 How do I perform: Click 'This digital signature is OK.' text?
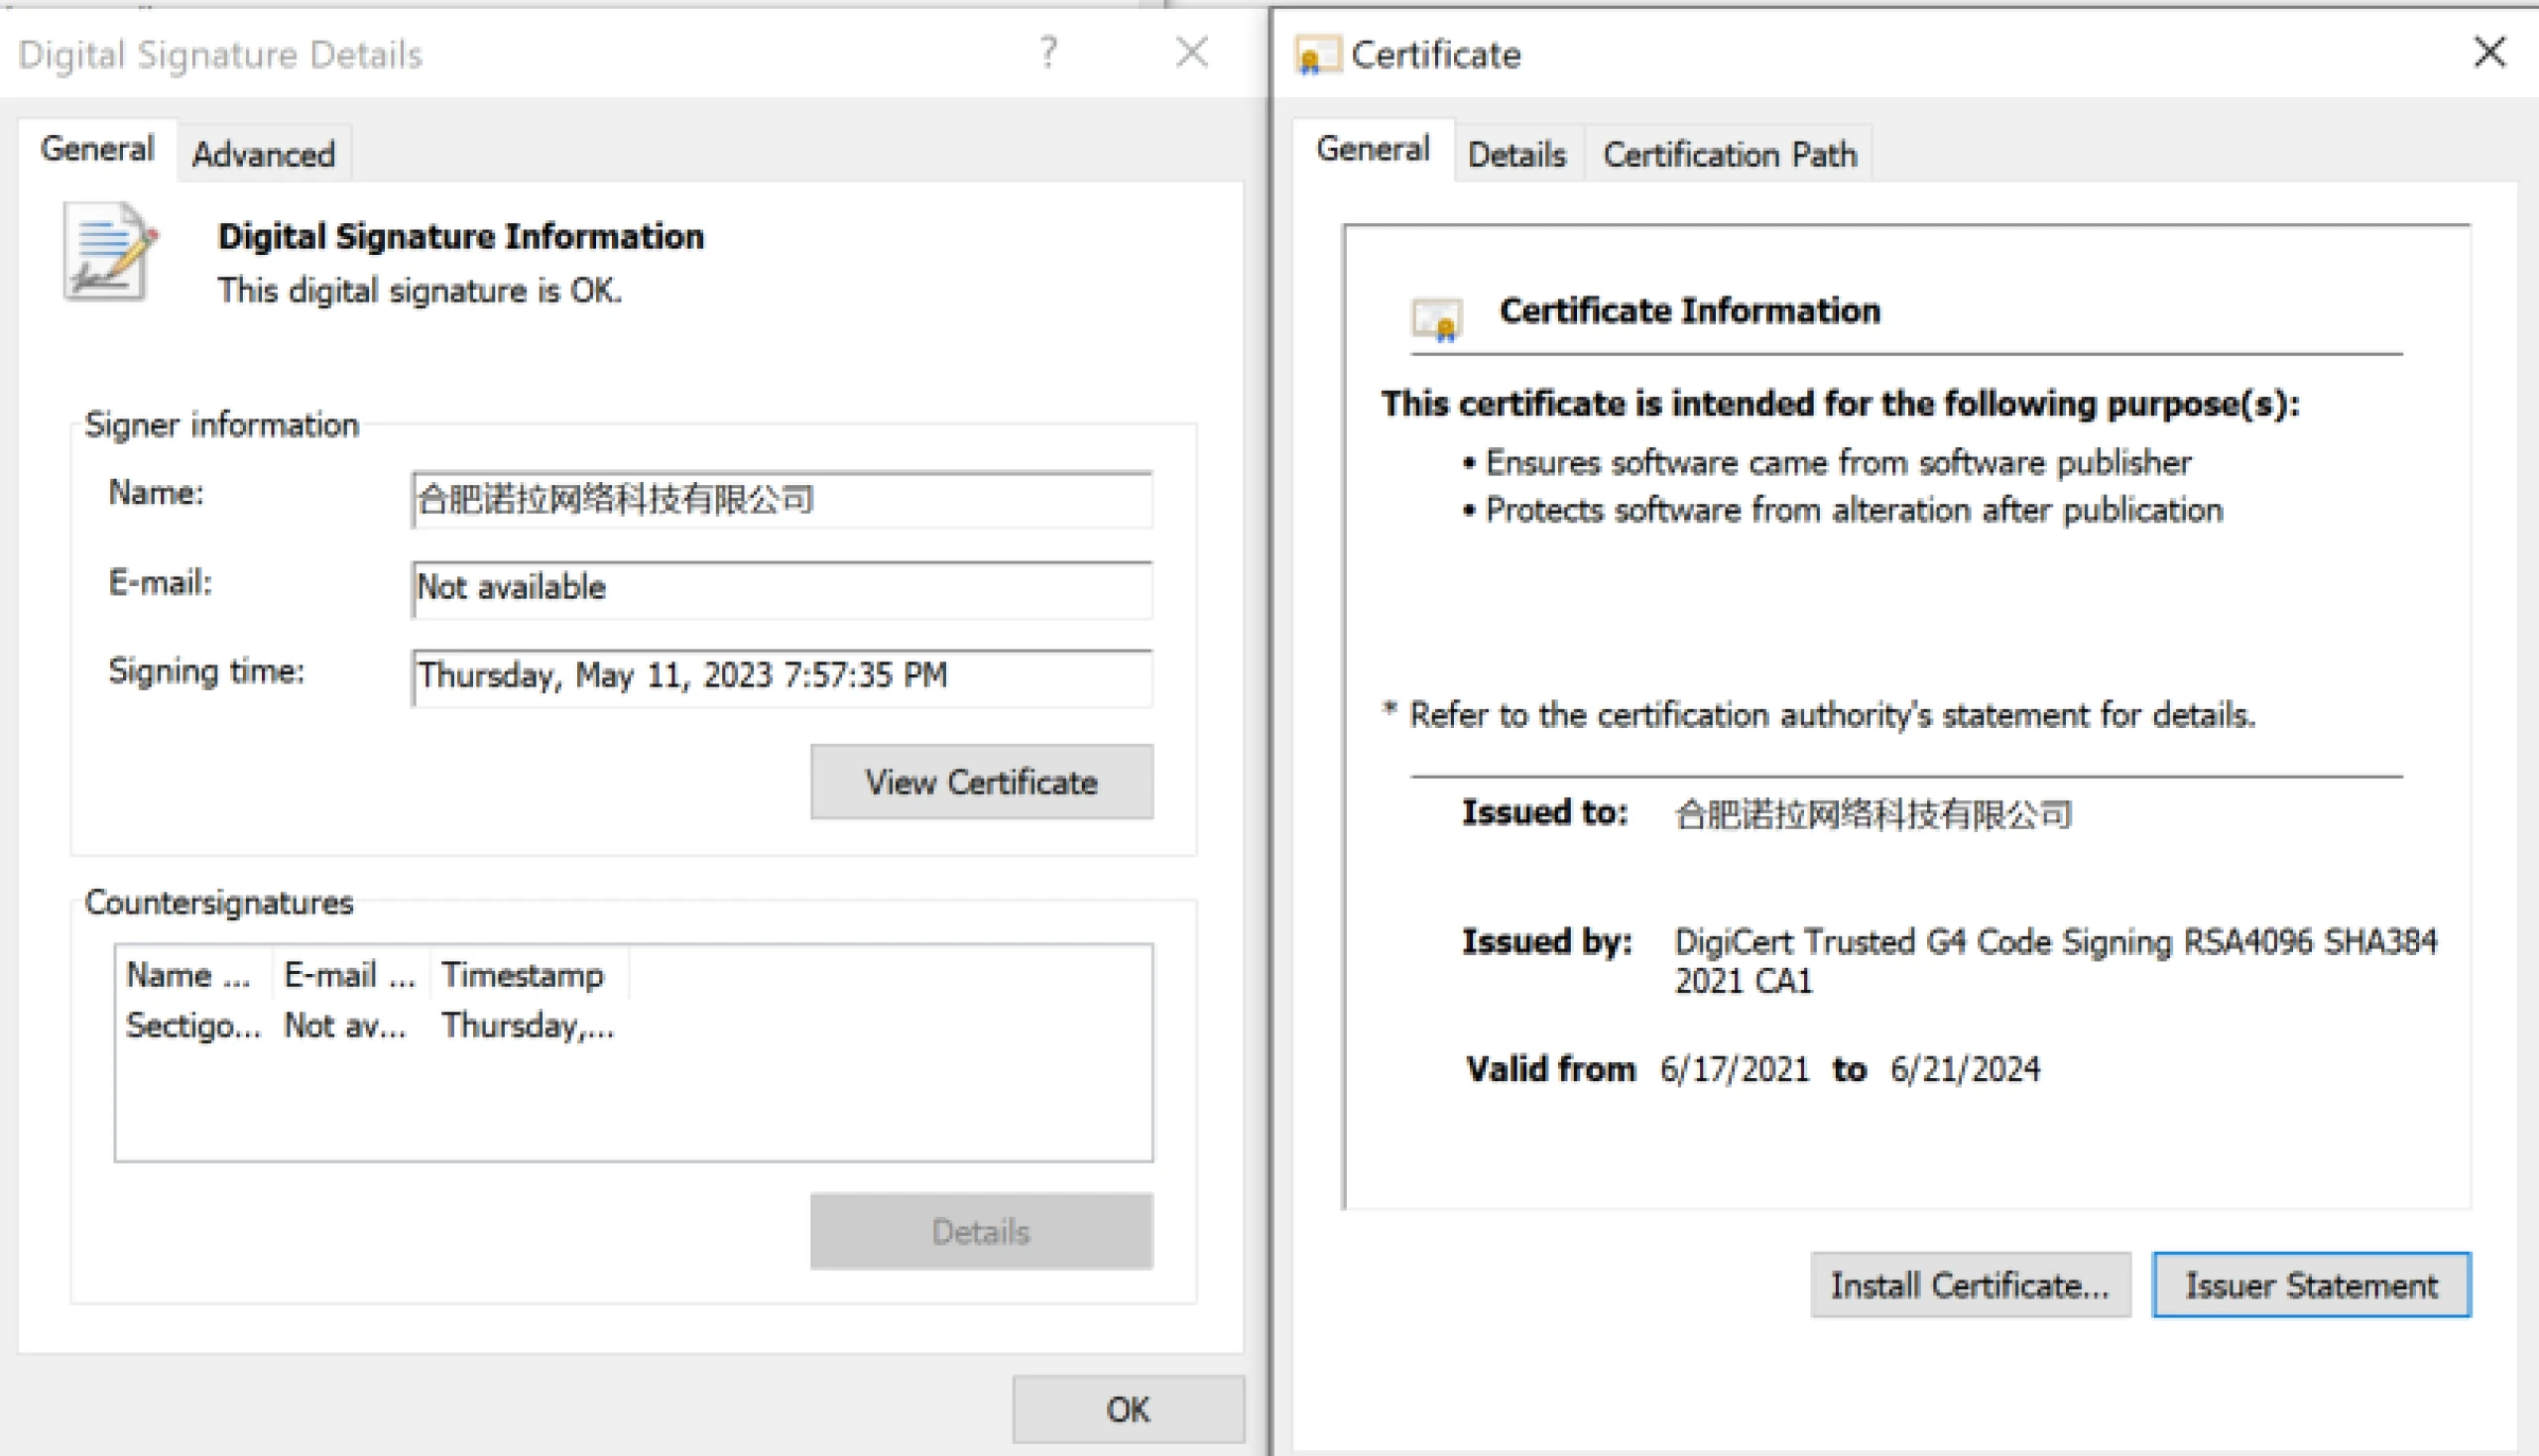click(x=420, y=291)
